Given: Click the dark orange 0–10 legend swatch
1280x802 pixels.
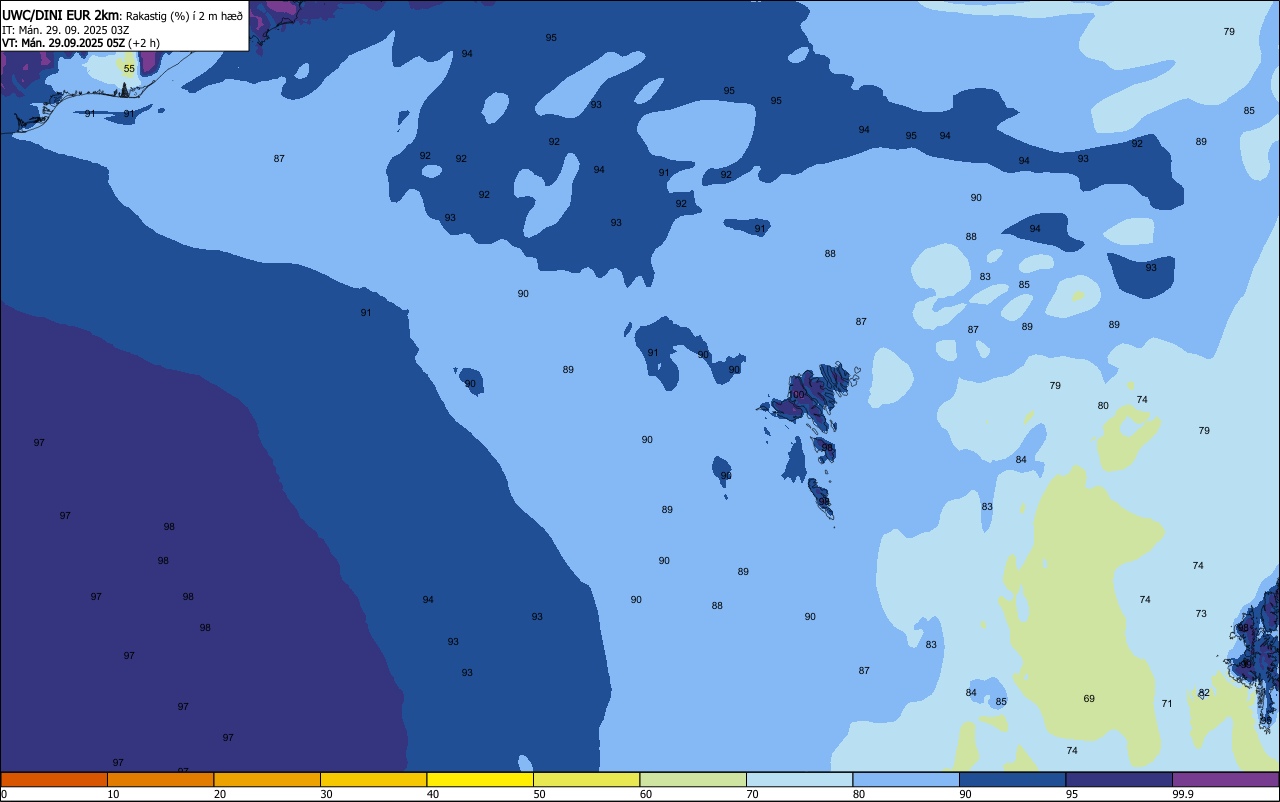Looking at the screenshot, I should [x=54, y=779].
